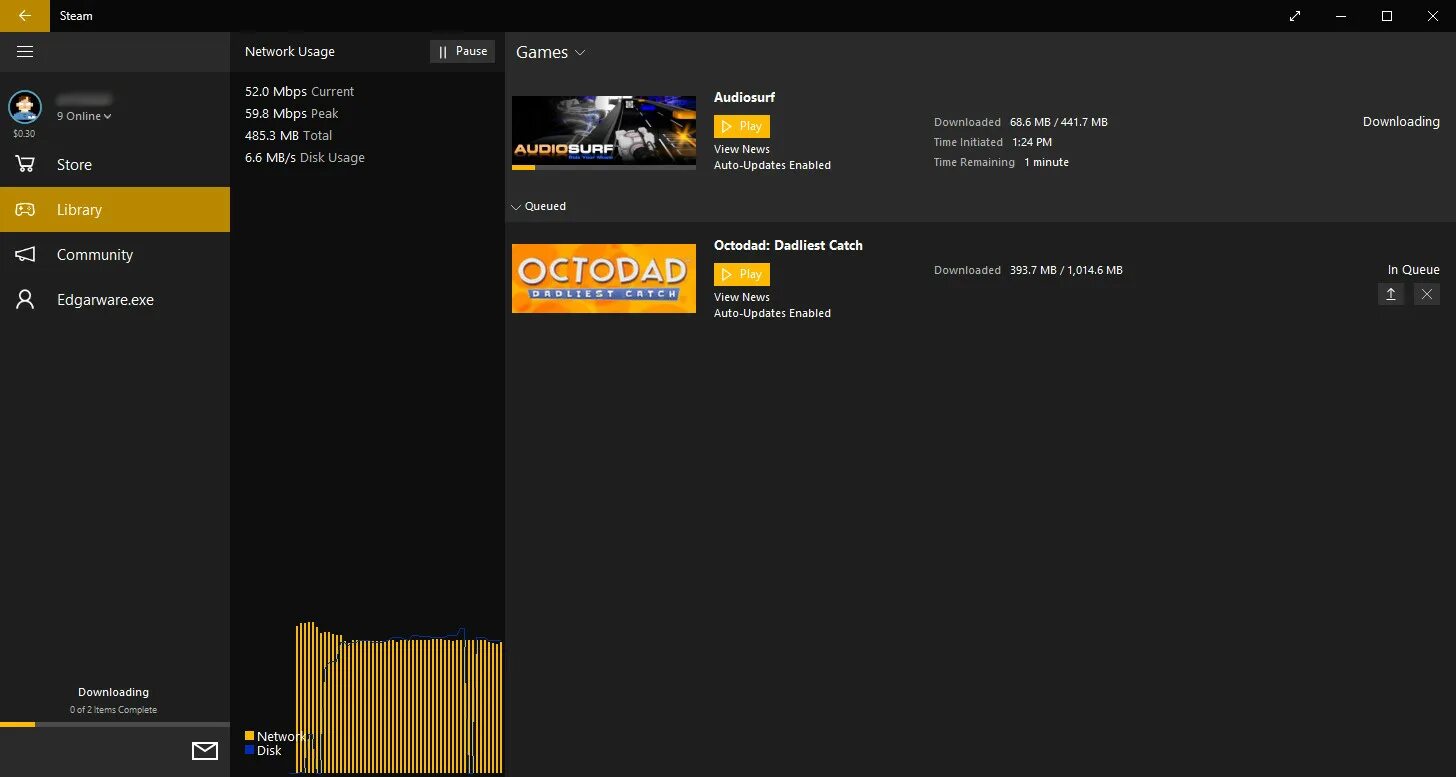Screen dimensions: 1456x777
Task: Move Octodad up in the download queue
Action: (x=1391, y=294)
